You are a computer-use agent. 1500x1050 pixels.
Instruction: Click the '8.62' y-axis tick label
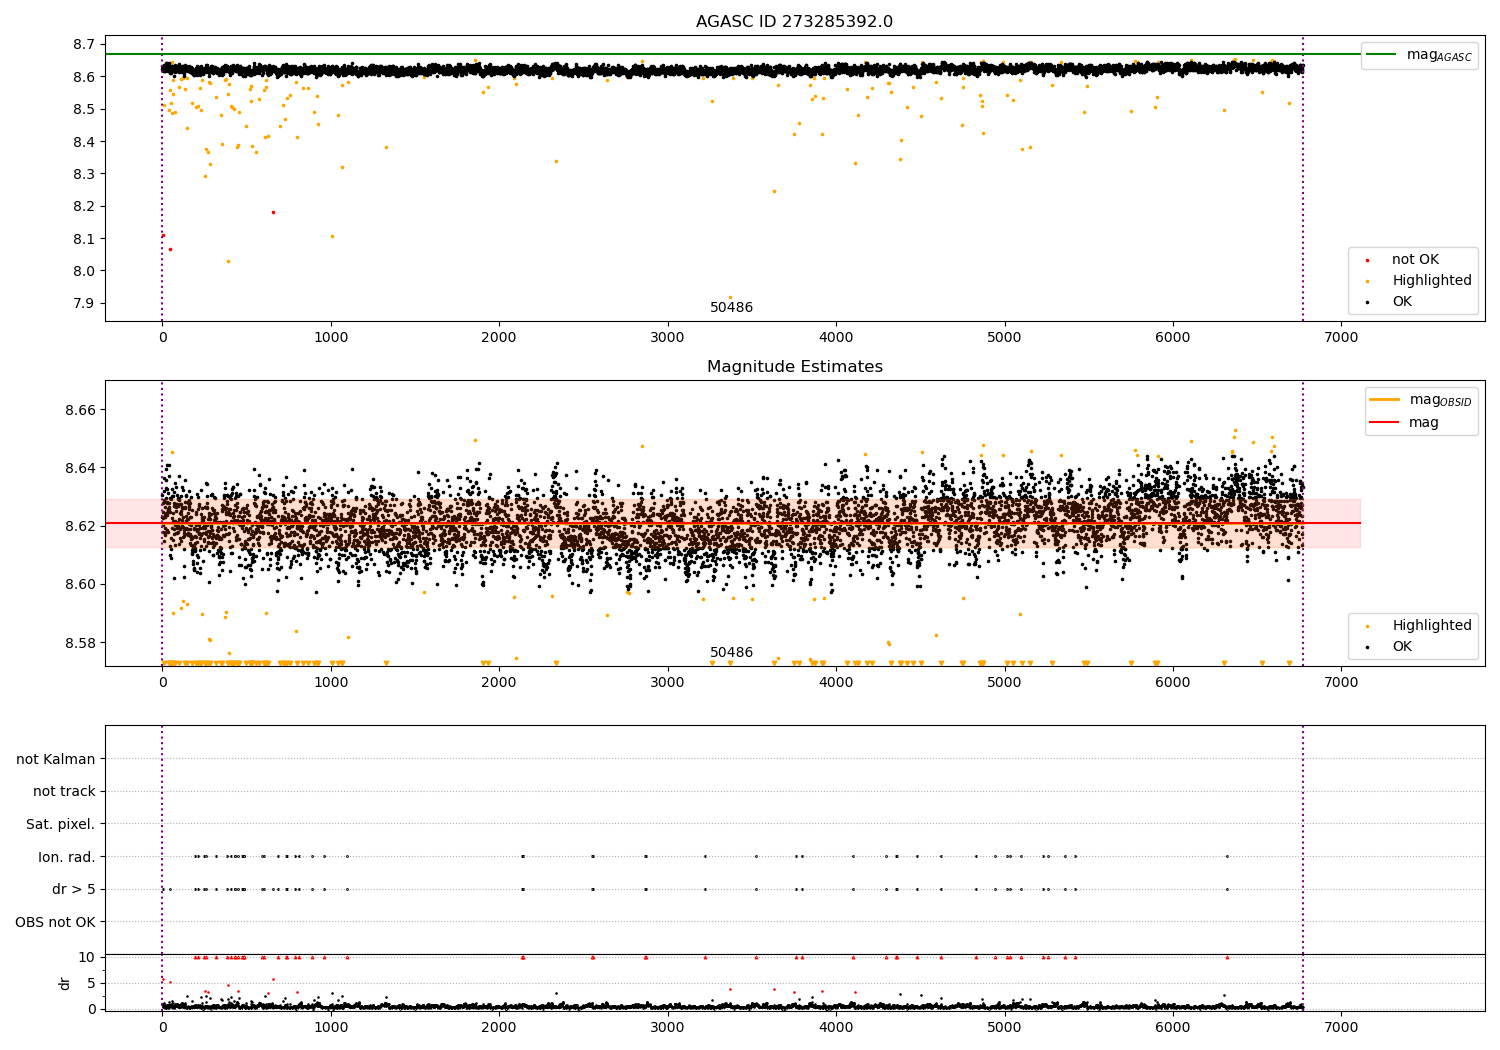(80, 527)
